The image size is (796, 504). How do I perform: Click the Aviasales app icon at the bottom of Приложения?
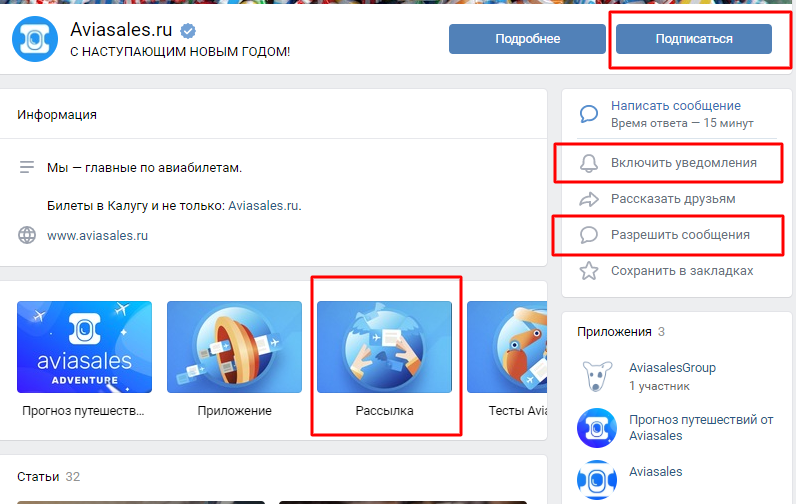point(597,480)
